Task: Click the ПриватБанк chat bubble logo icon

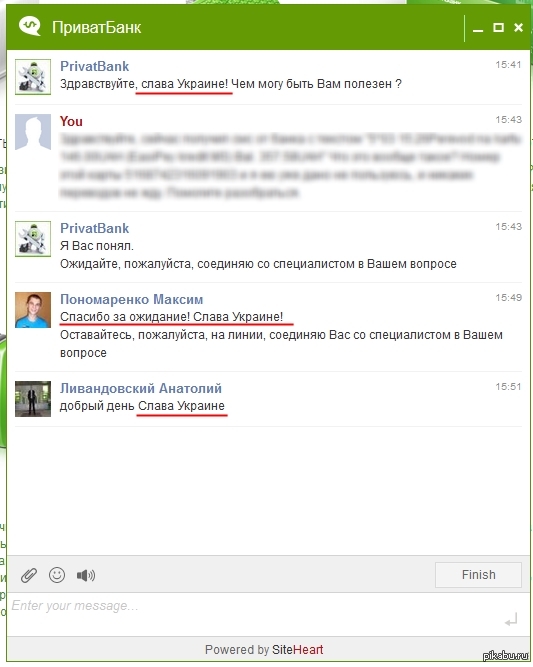Action: pyautogui.click(x=30, y=26)
